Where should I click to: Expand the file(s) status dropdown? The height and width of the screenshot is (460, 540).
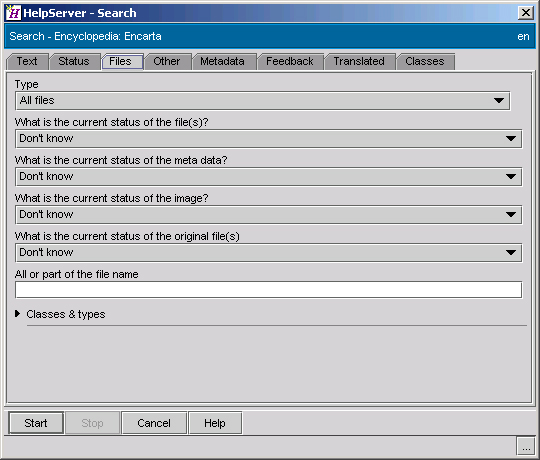pos(269,139)
